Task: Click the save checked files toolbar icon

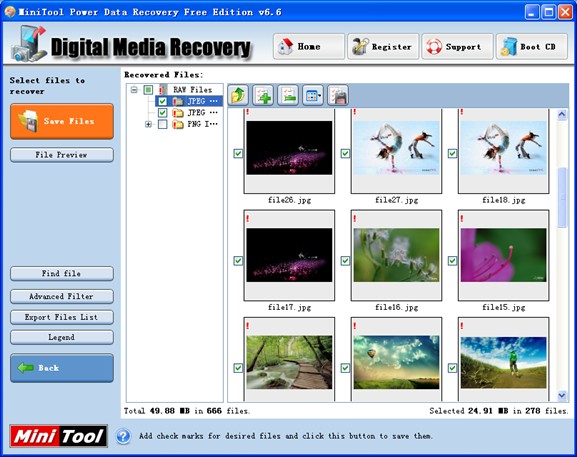Action: point(338,96)
